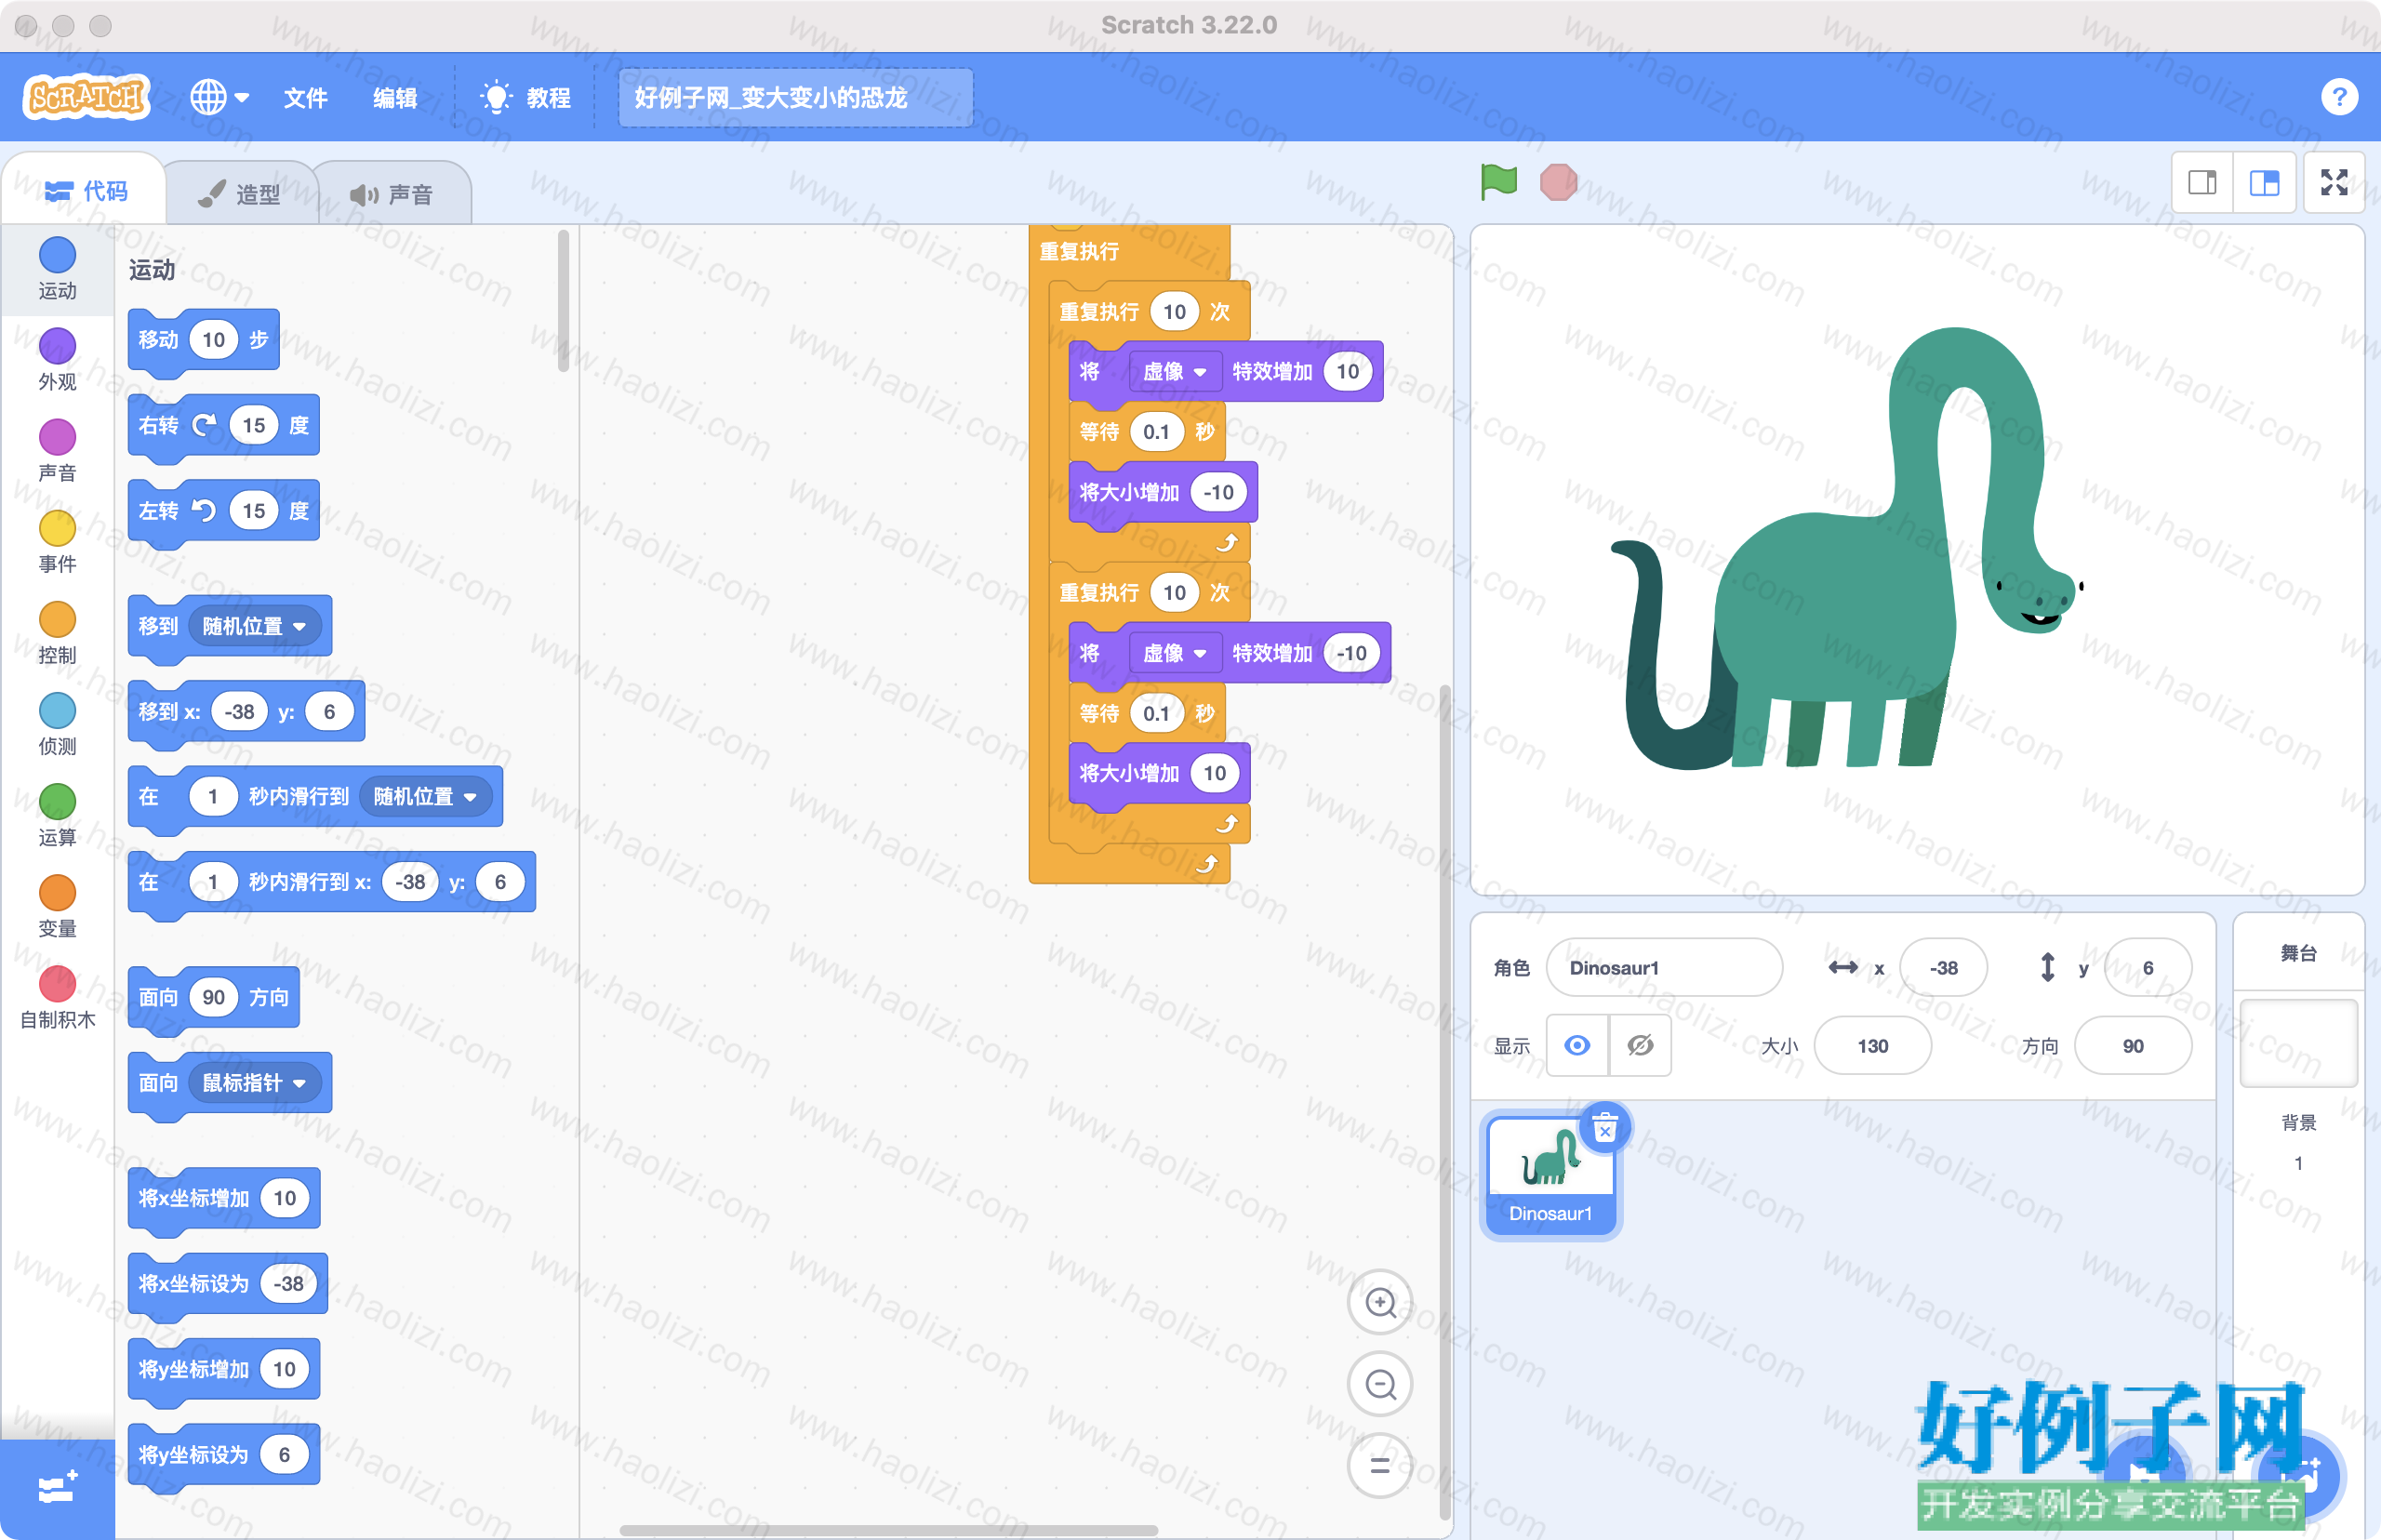Image resolution: width=2381 pixels, height=1540 pixels.
Task: Click the sprite y field 6
Action: tap(2148, 967)
